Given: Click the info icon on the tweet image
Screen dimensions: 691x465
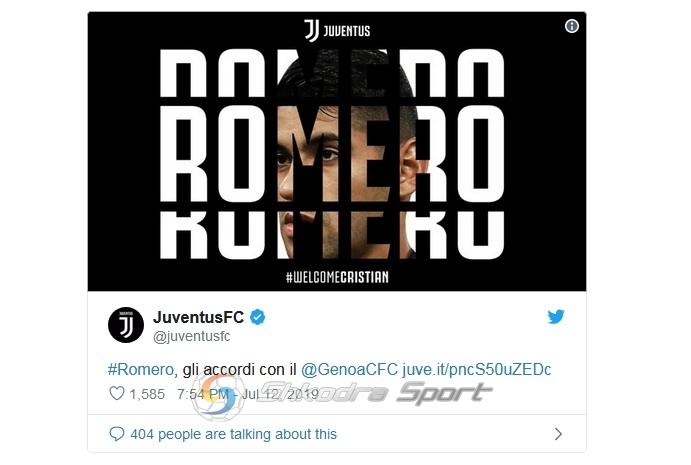Looking at the screenshot, I should tap(572, 26).
